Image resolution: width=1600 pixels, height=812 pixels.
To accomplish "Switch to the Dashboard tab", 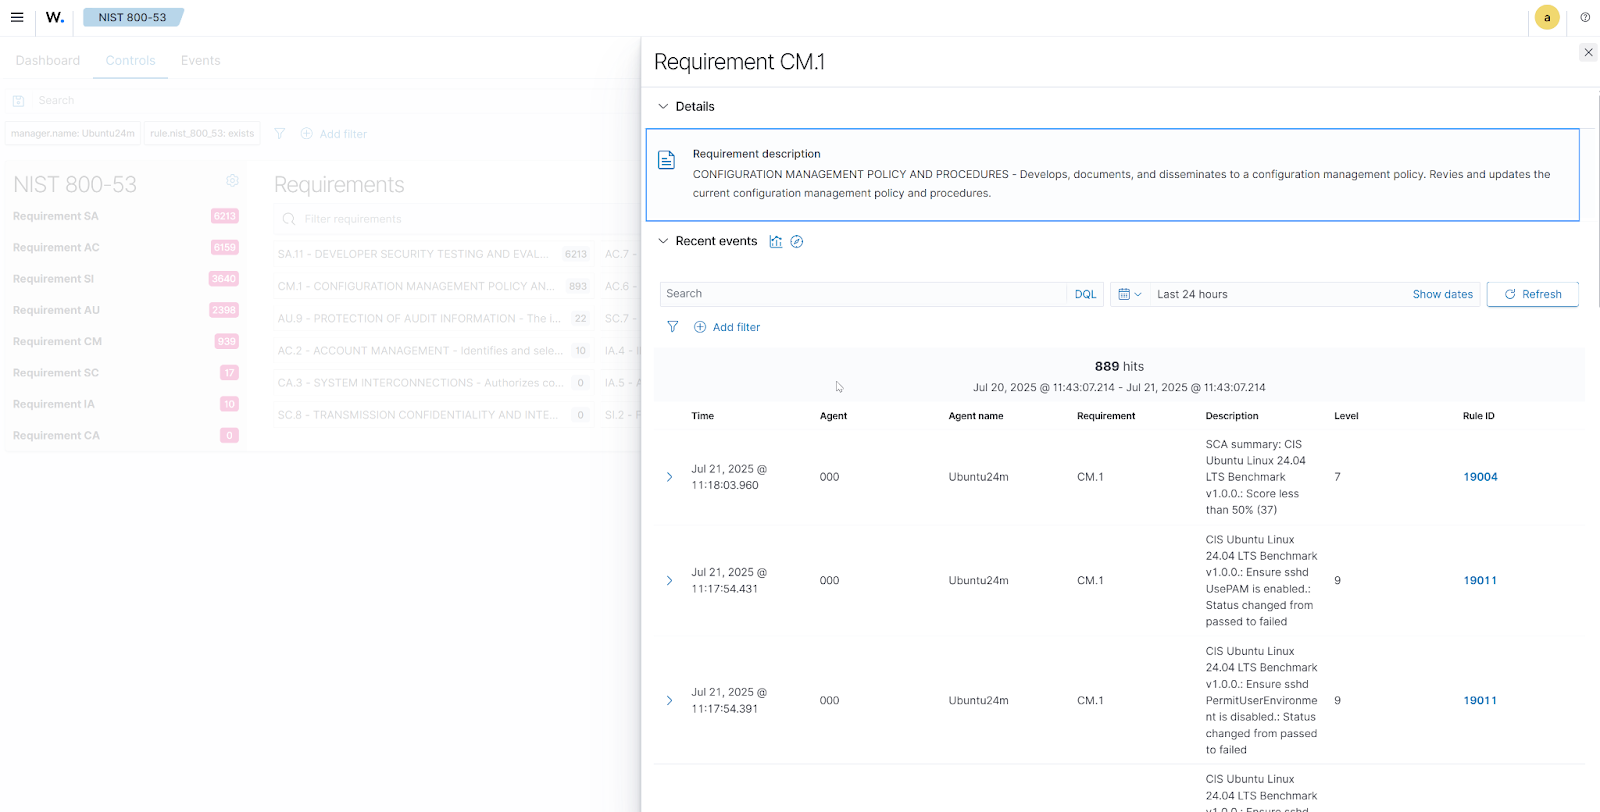I will [47, 61].
